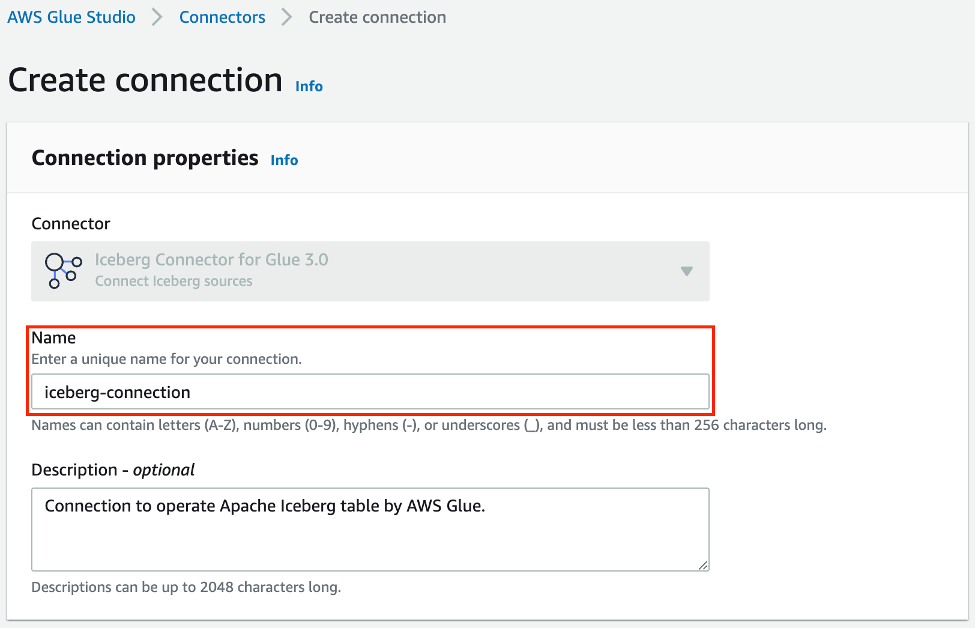
Task: Navigate to Connectors breadcrumb link
Action: [222, 17]
